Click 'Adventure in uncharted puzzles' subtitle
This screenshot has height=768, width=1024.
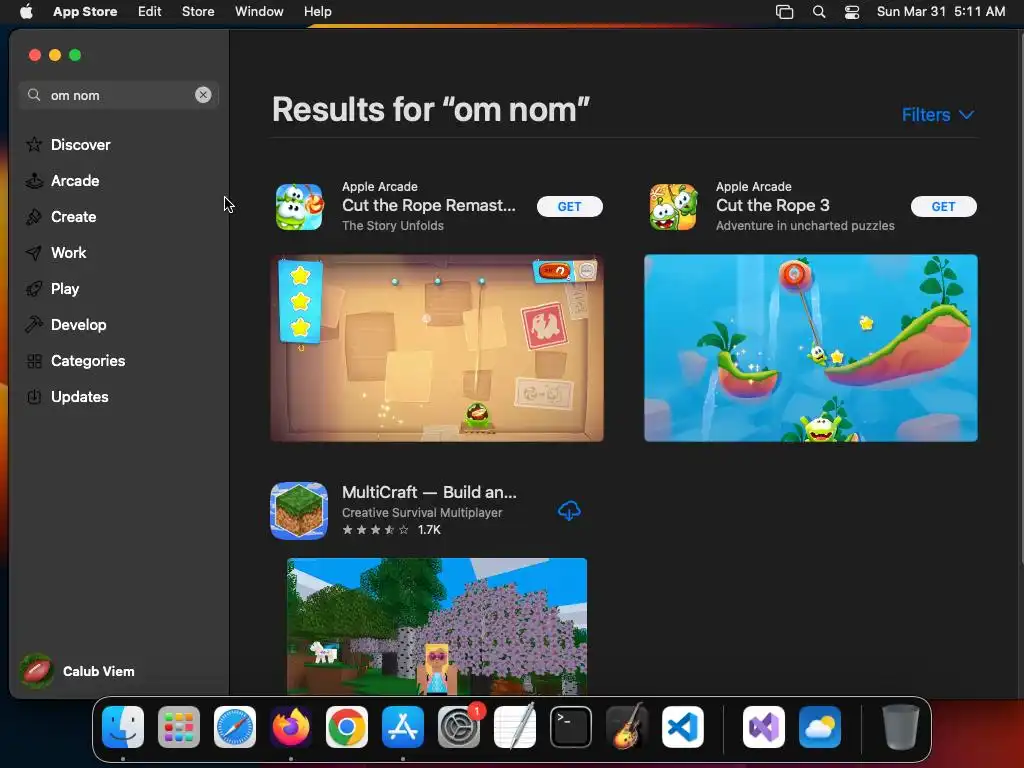coord(805,225)
